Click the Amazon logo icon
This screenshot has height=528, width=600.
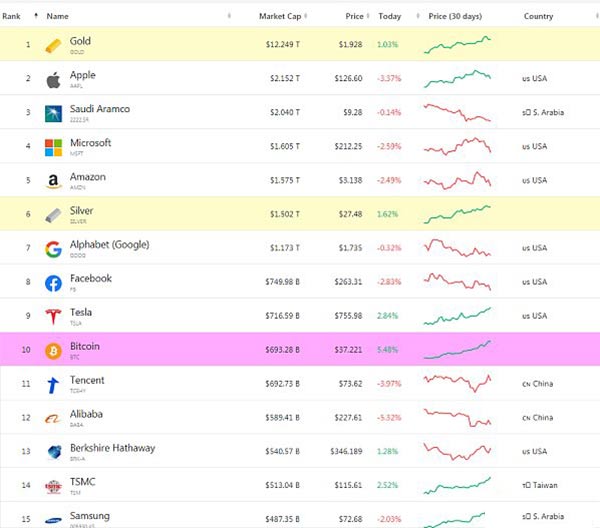pyautogui.click(x=53, y=181)
